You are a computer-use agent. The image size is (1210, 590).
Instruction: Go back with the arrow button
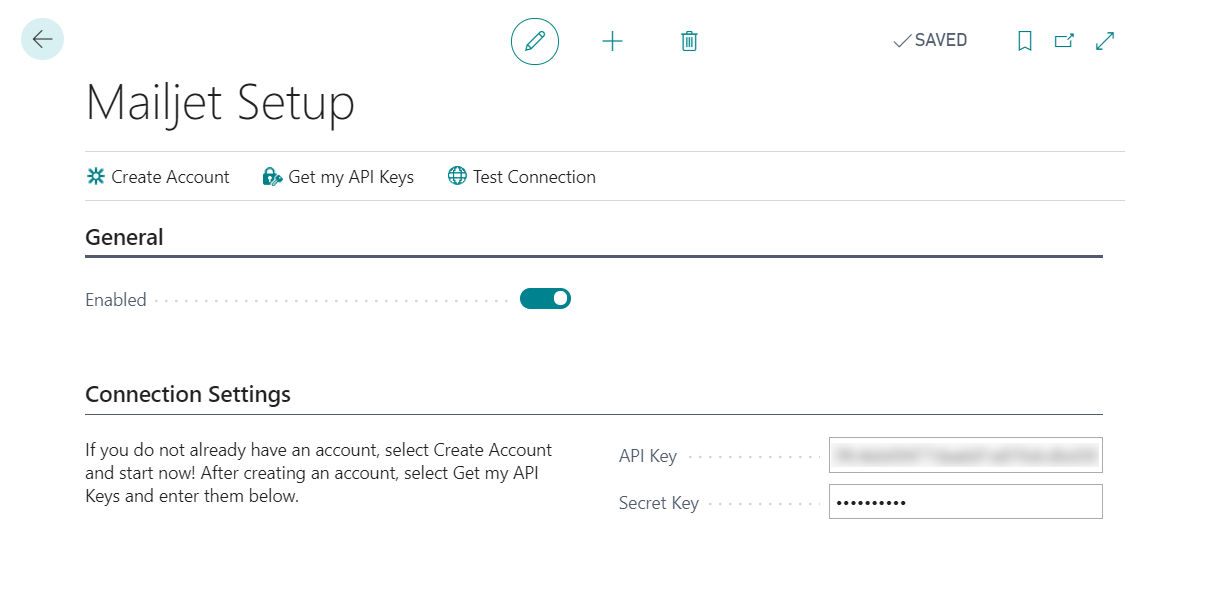42,39
